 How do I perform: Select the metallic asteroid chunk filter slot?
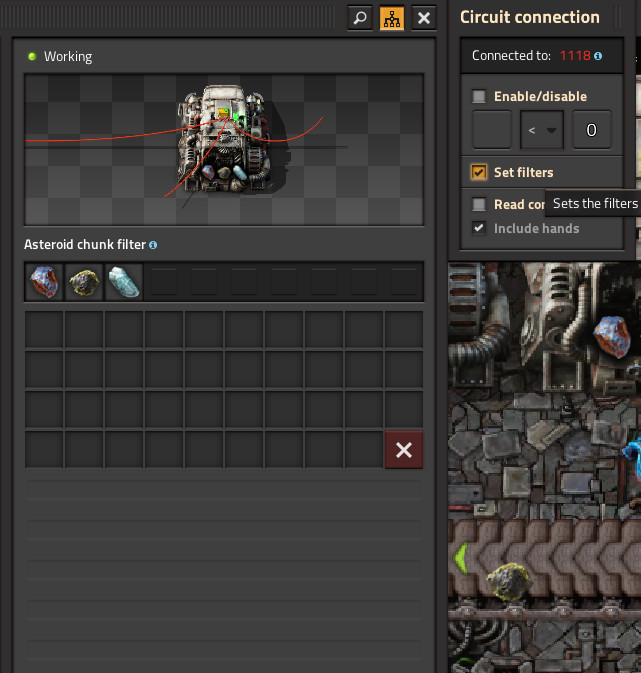tap(44, 282)
